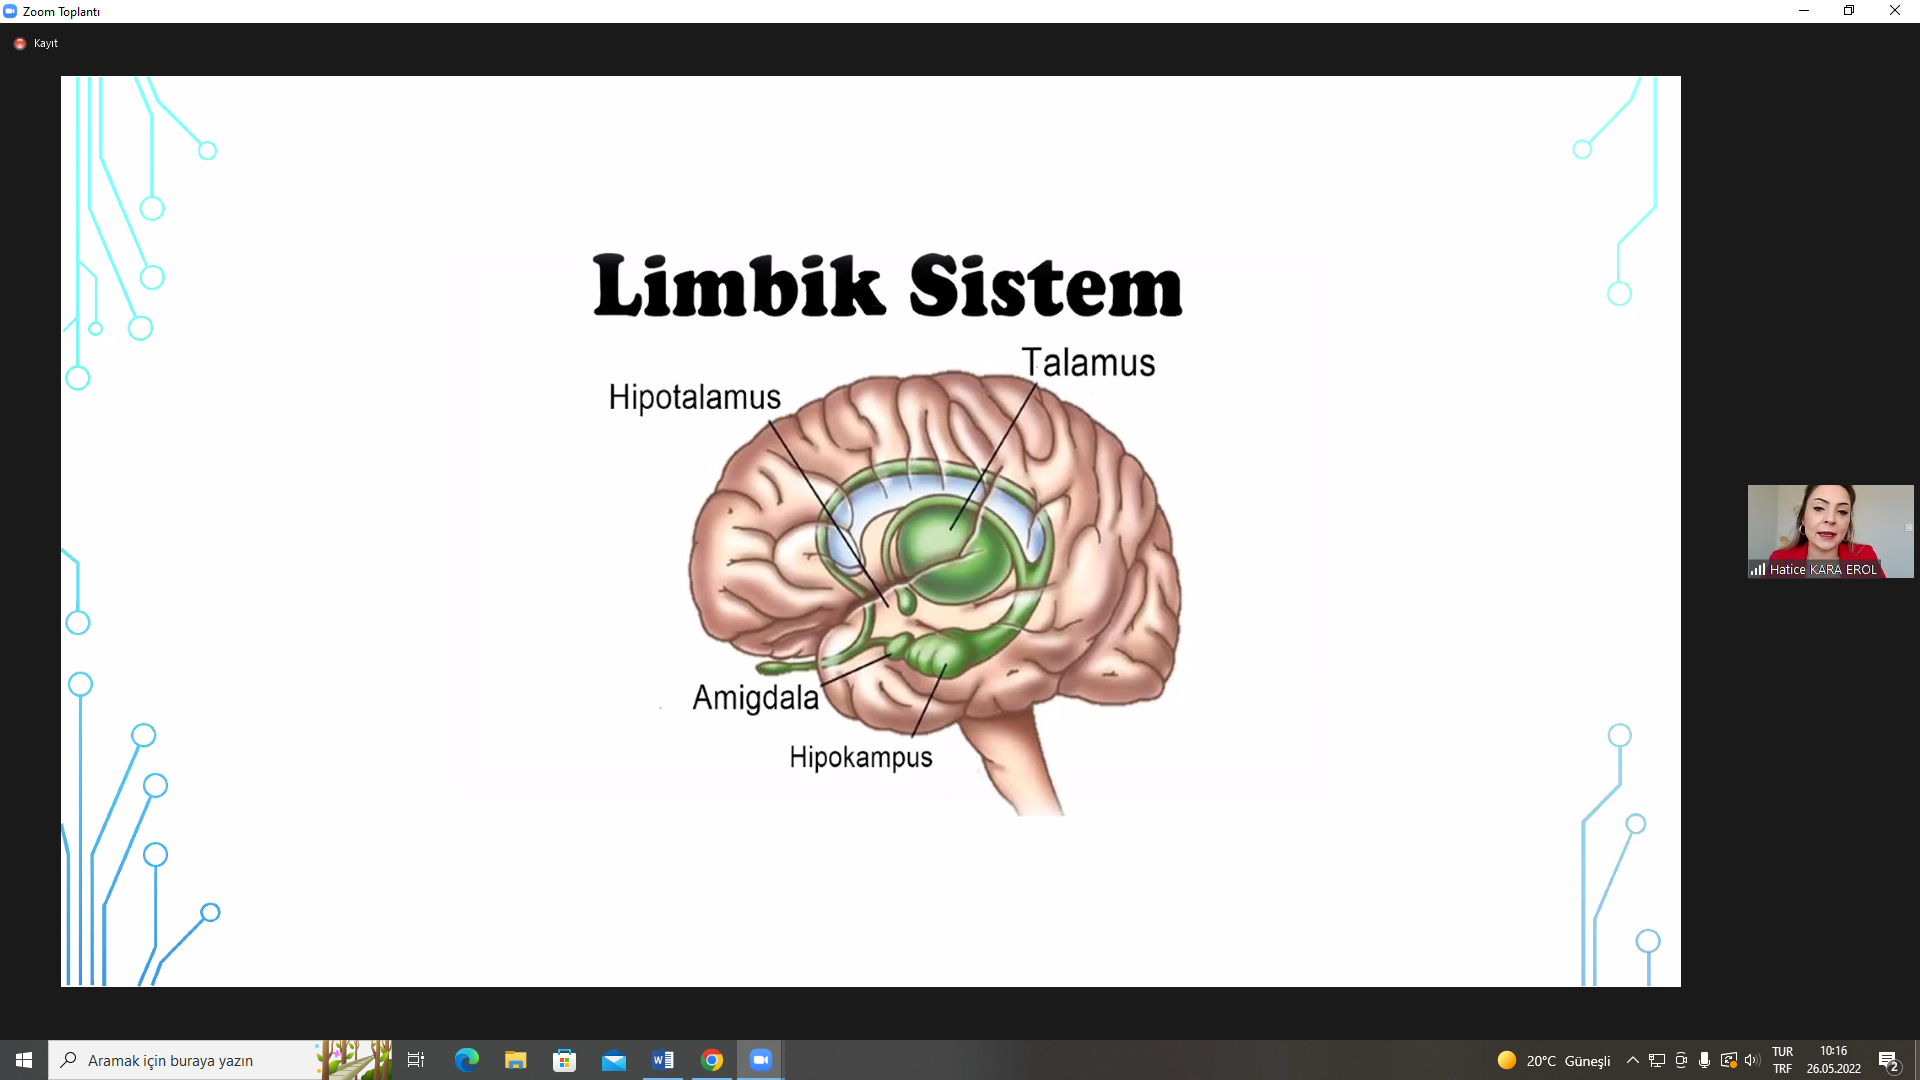Viewport: 1920px width, 1080px height.
Task: Open the notification center with 2 alerts
Action: (x=1888, y=1060)
